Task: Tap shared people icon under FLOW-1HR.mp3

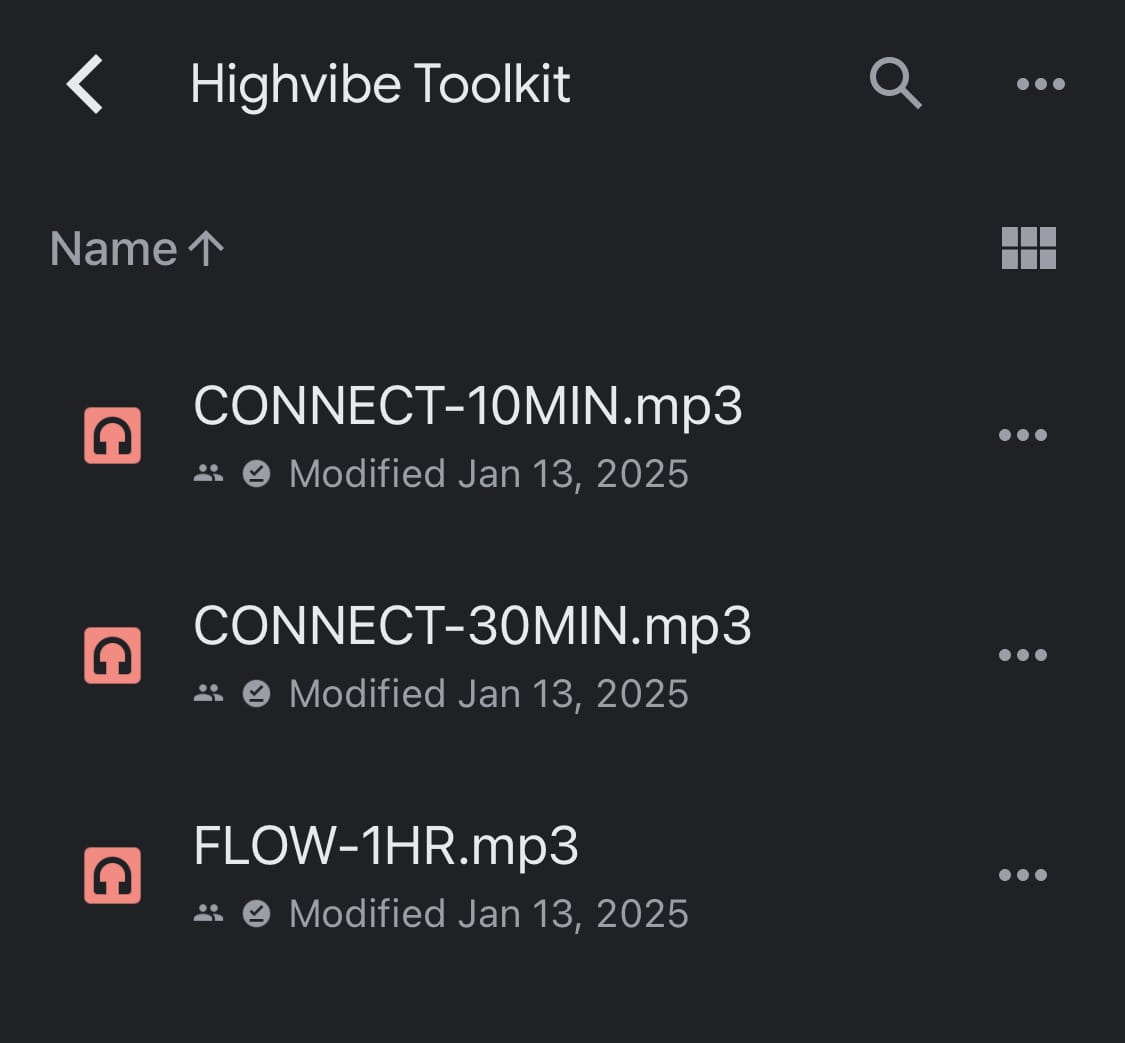Action: [x=208, y=913]
